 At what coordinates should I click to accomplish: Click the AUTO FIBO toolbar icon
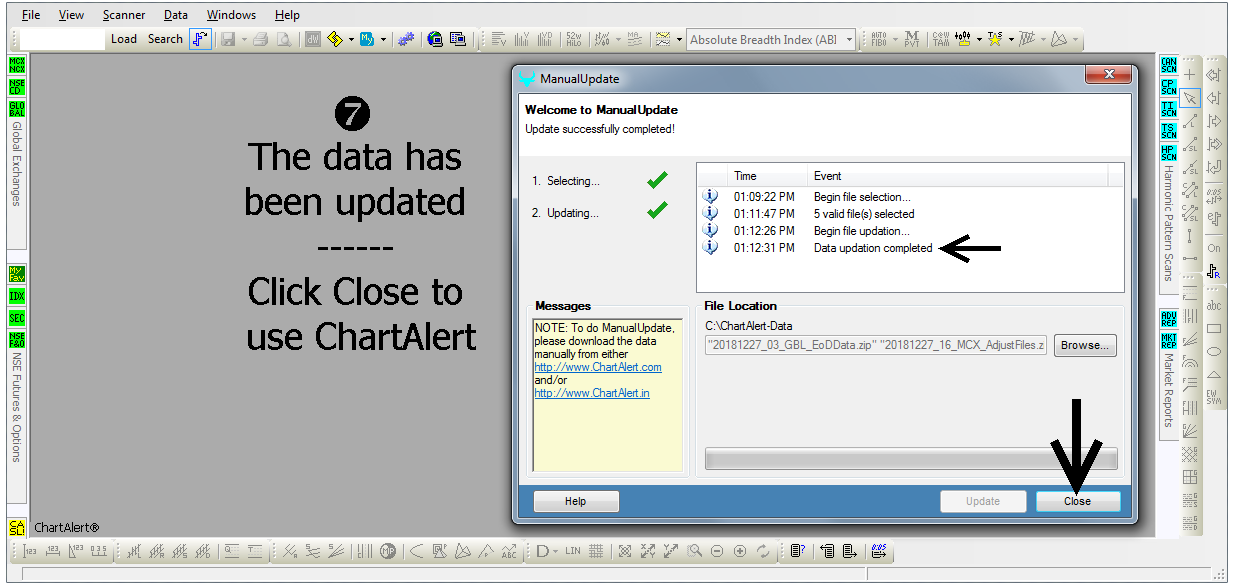pyautogui.click(x=879, y=39)
